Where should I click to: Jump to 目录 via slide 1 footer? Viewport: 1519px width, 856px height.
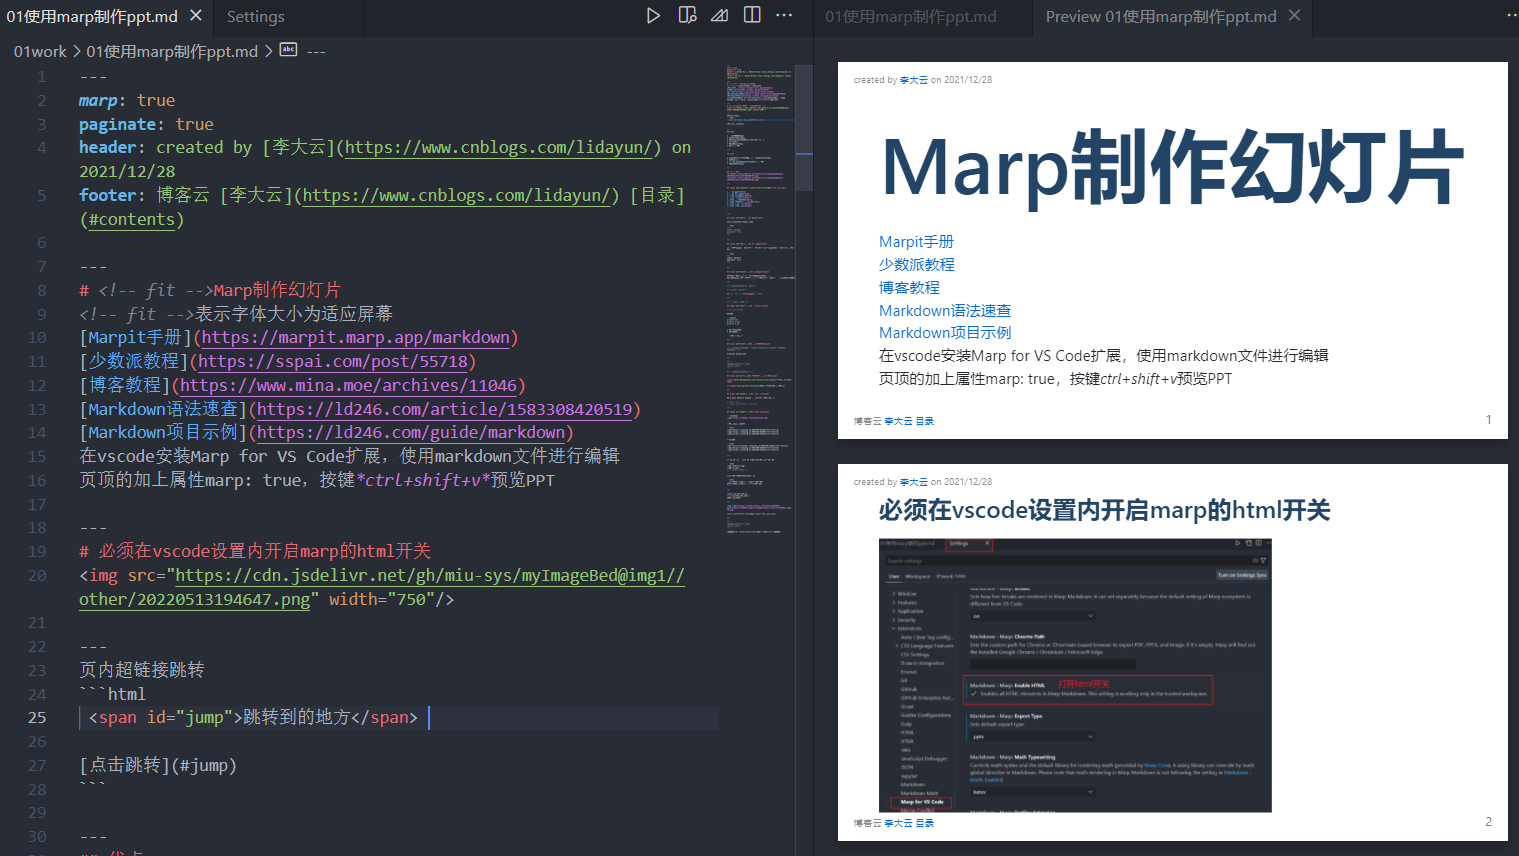point(925,421)
